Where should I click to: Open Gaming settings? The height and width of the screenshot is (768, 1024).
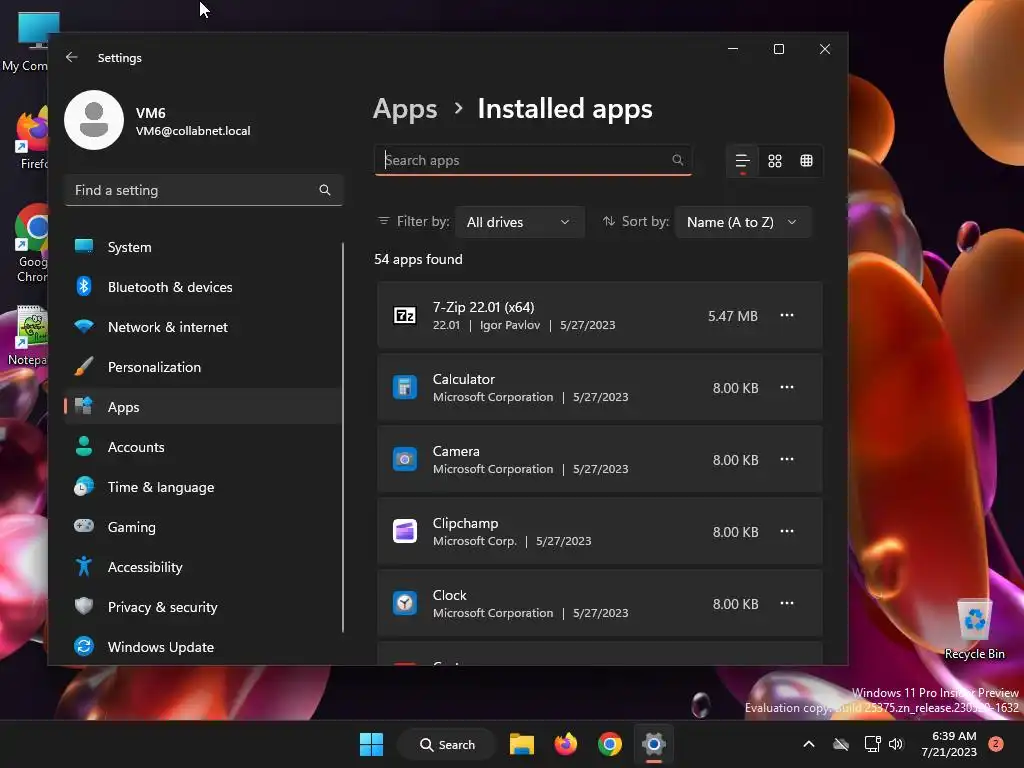(202, 527)
